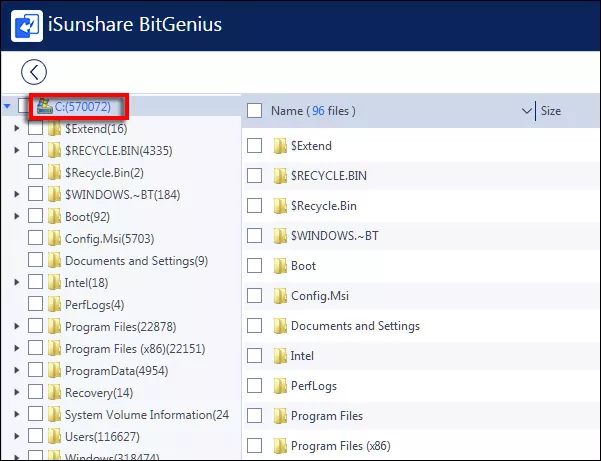The height and width of the screenshot is (461, 601).
Task: Tick the Boot checkbox in file list
Action: (255, 266)
